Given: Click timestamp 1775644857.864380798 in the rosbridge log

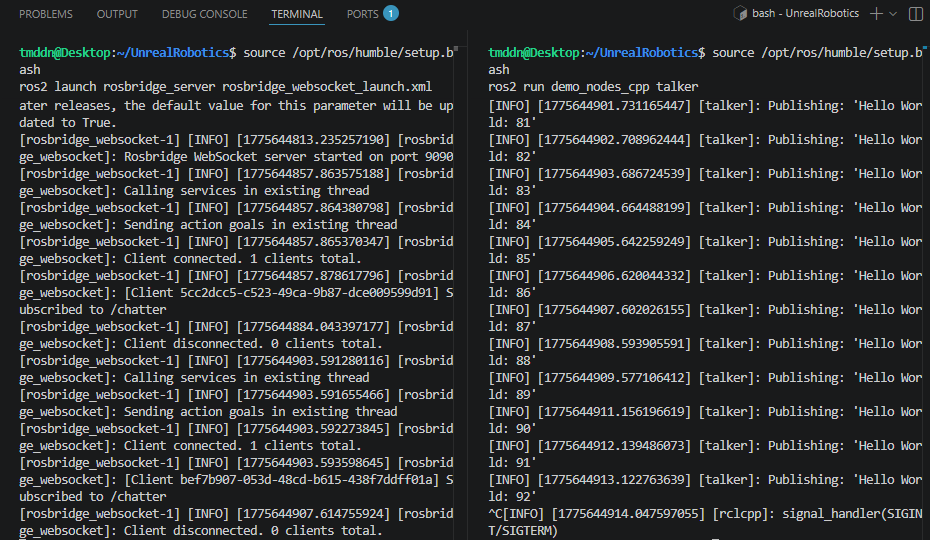Looking at the screenshot, I should click(313, 208).
